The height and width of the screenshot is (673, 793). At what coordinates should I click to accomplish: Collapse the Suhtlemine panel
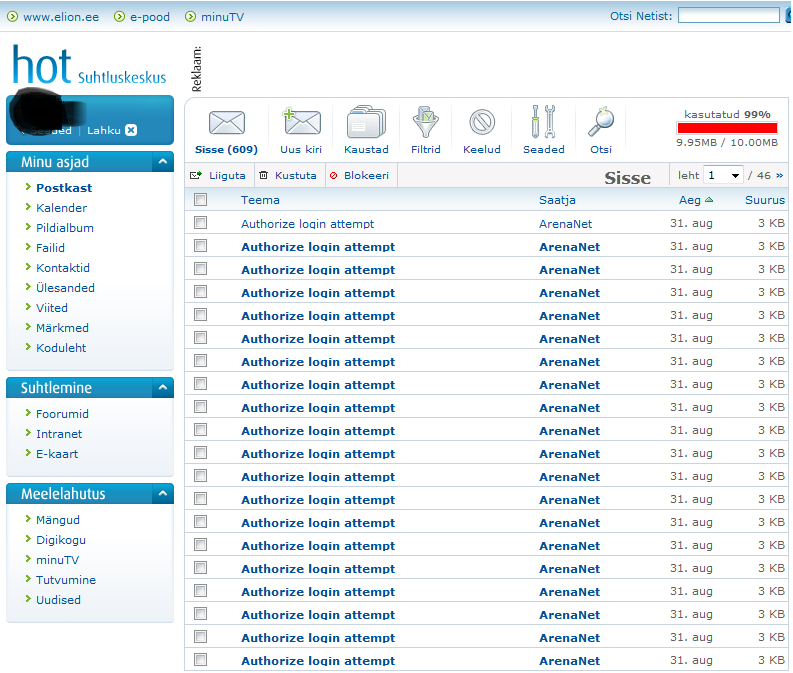163,388
